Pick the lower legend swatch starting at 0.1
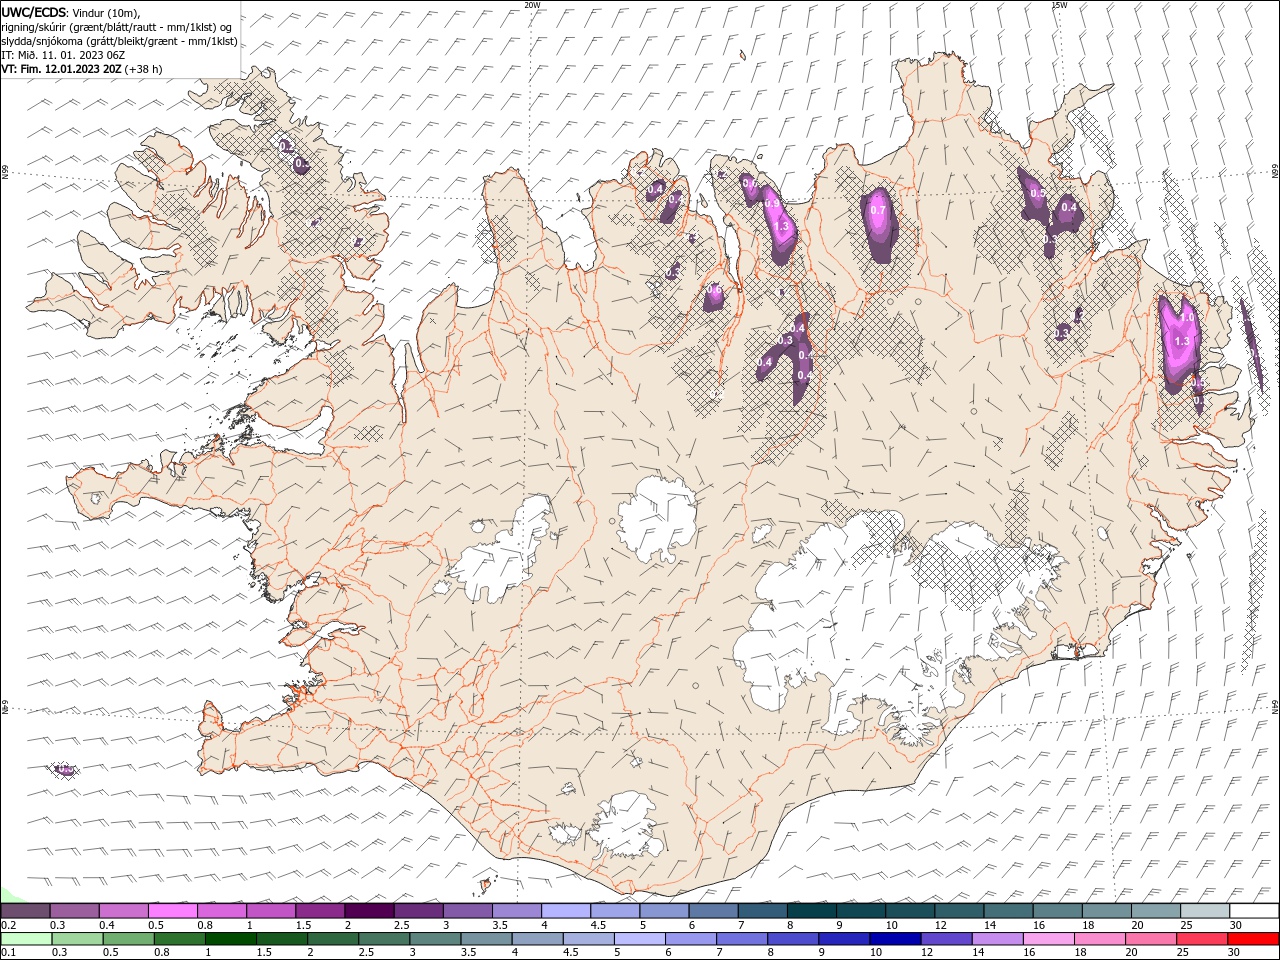 (26, 940)
